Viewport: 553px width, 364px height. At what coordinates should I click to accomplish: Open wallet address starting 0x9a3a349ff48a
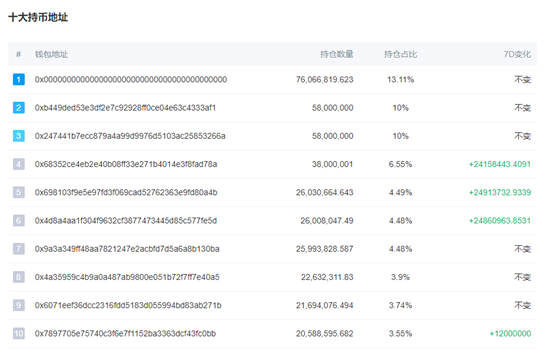(x=127, y=249)
